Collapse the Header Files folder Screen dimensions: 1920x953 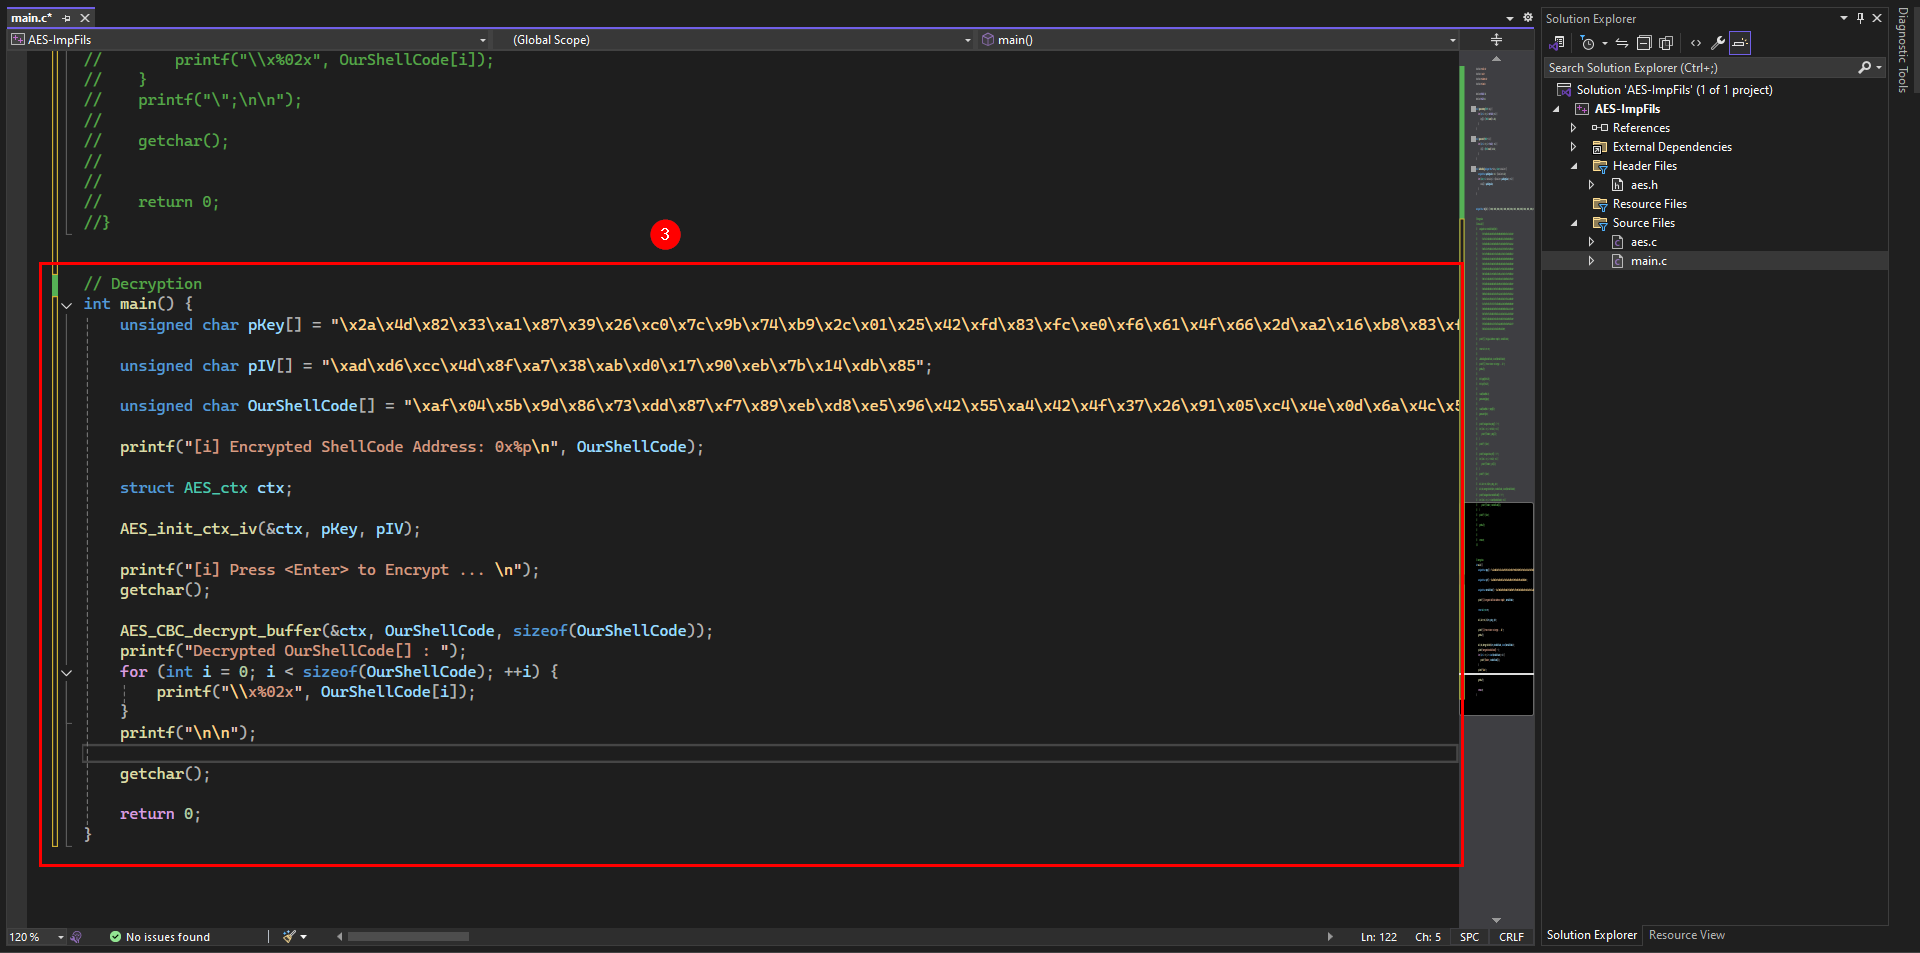tap(1573, 166)
